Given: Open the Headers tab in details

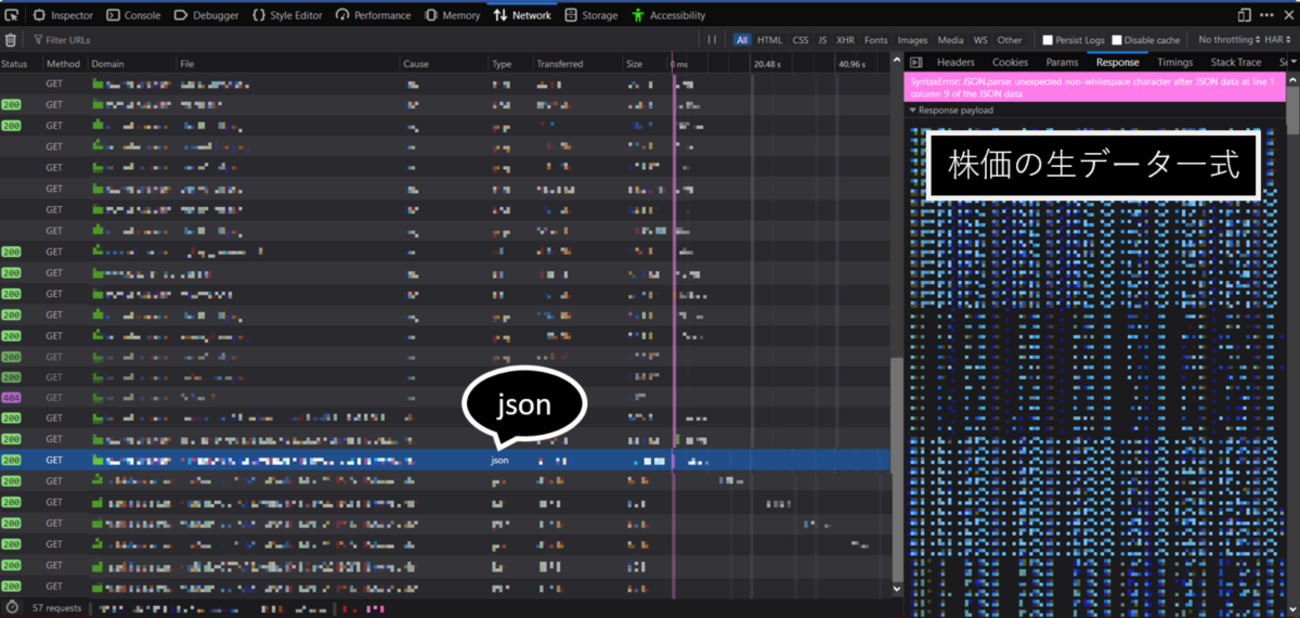Looking at the screenshot, I should [955, 62].
